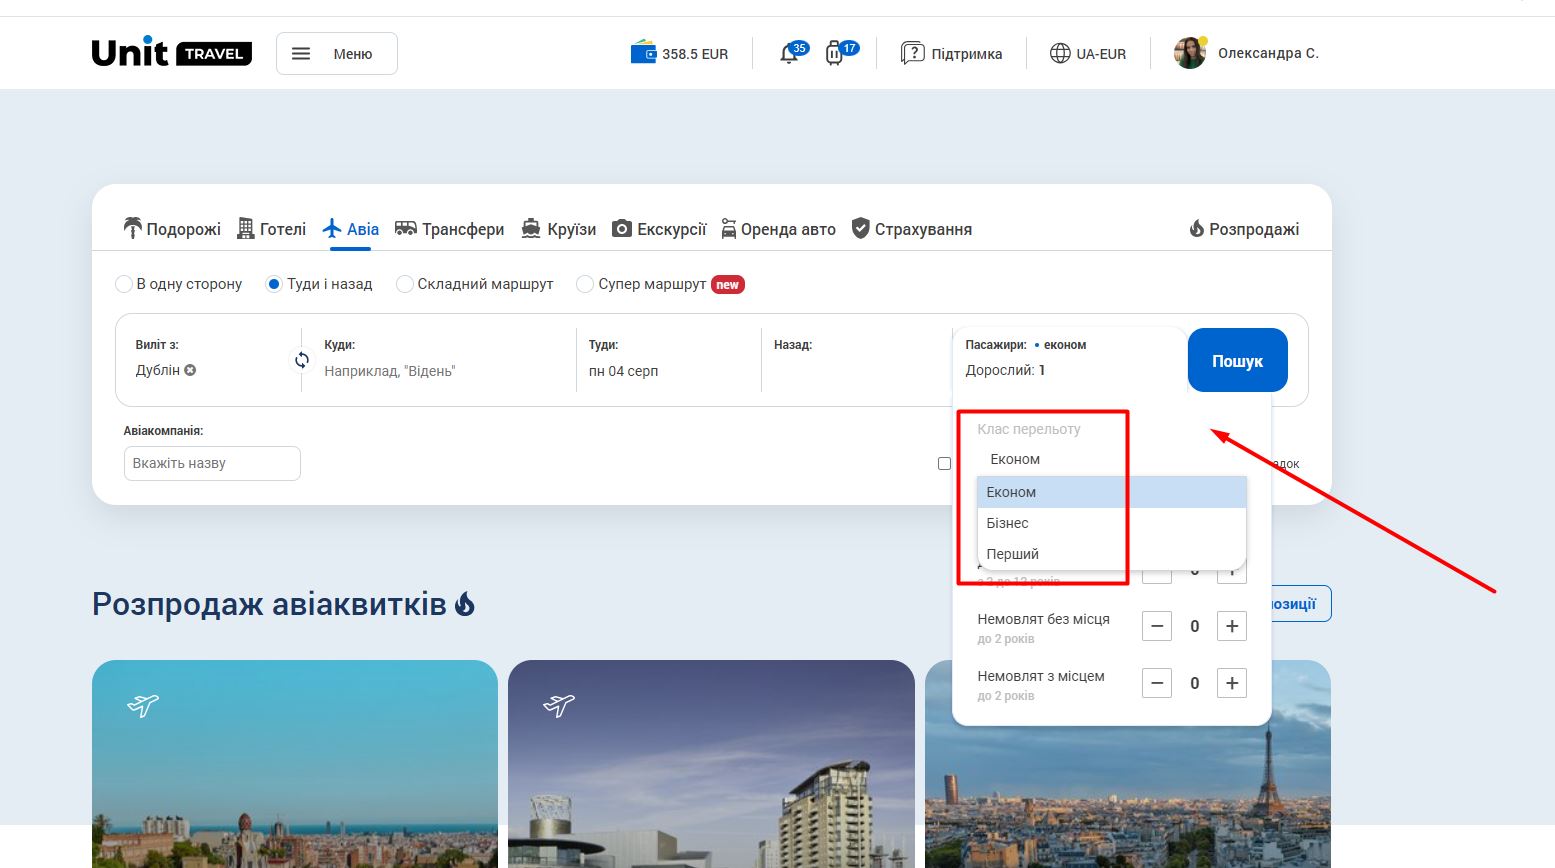The width and height of the screenshot is (1555, 868).
Task: Open the Назад return date field
Action: tap(856, 360)
